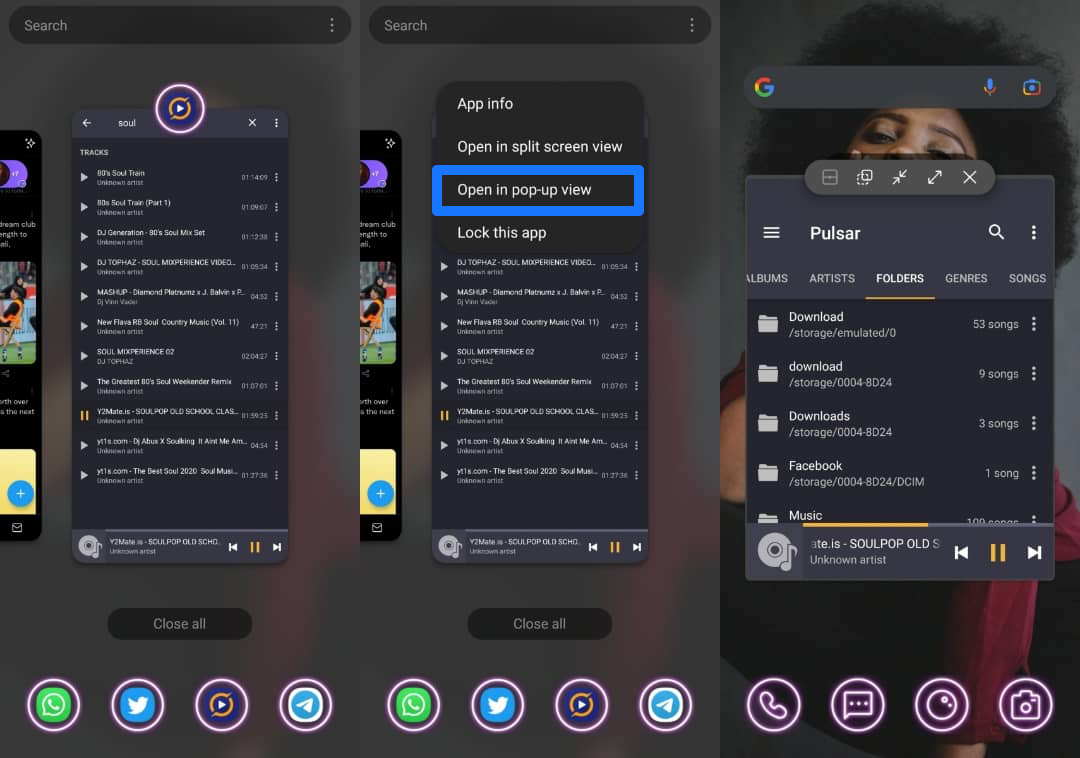Tap Close all on the left recents screen
Image resolution: width=1080 pixels, height=758 pixels.
click(x=180, y=624)
